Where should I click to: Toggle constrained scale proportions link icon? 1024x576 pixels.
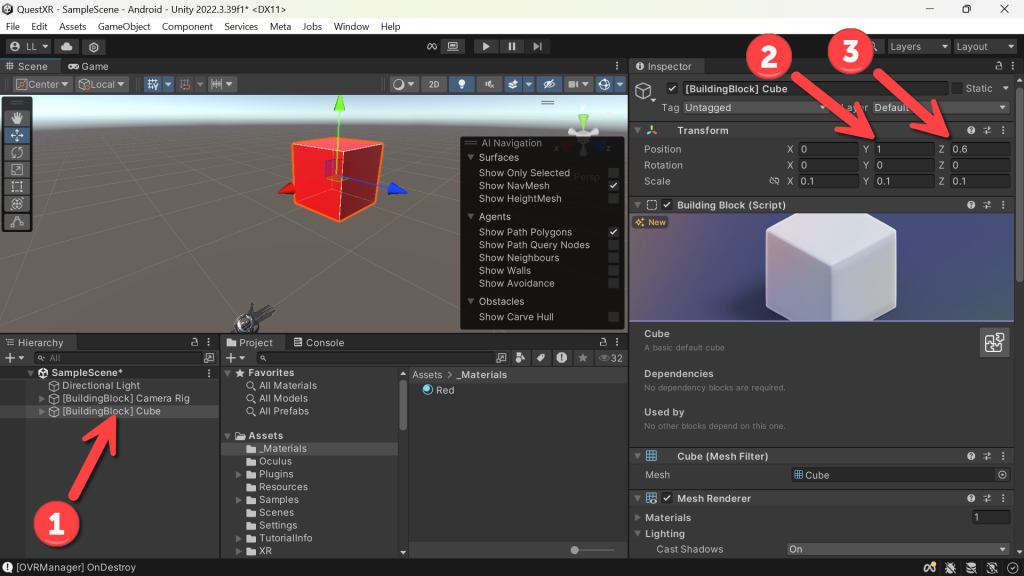[775, 181]
